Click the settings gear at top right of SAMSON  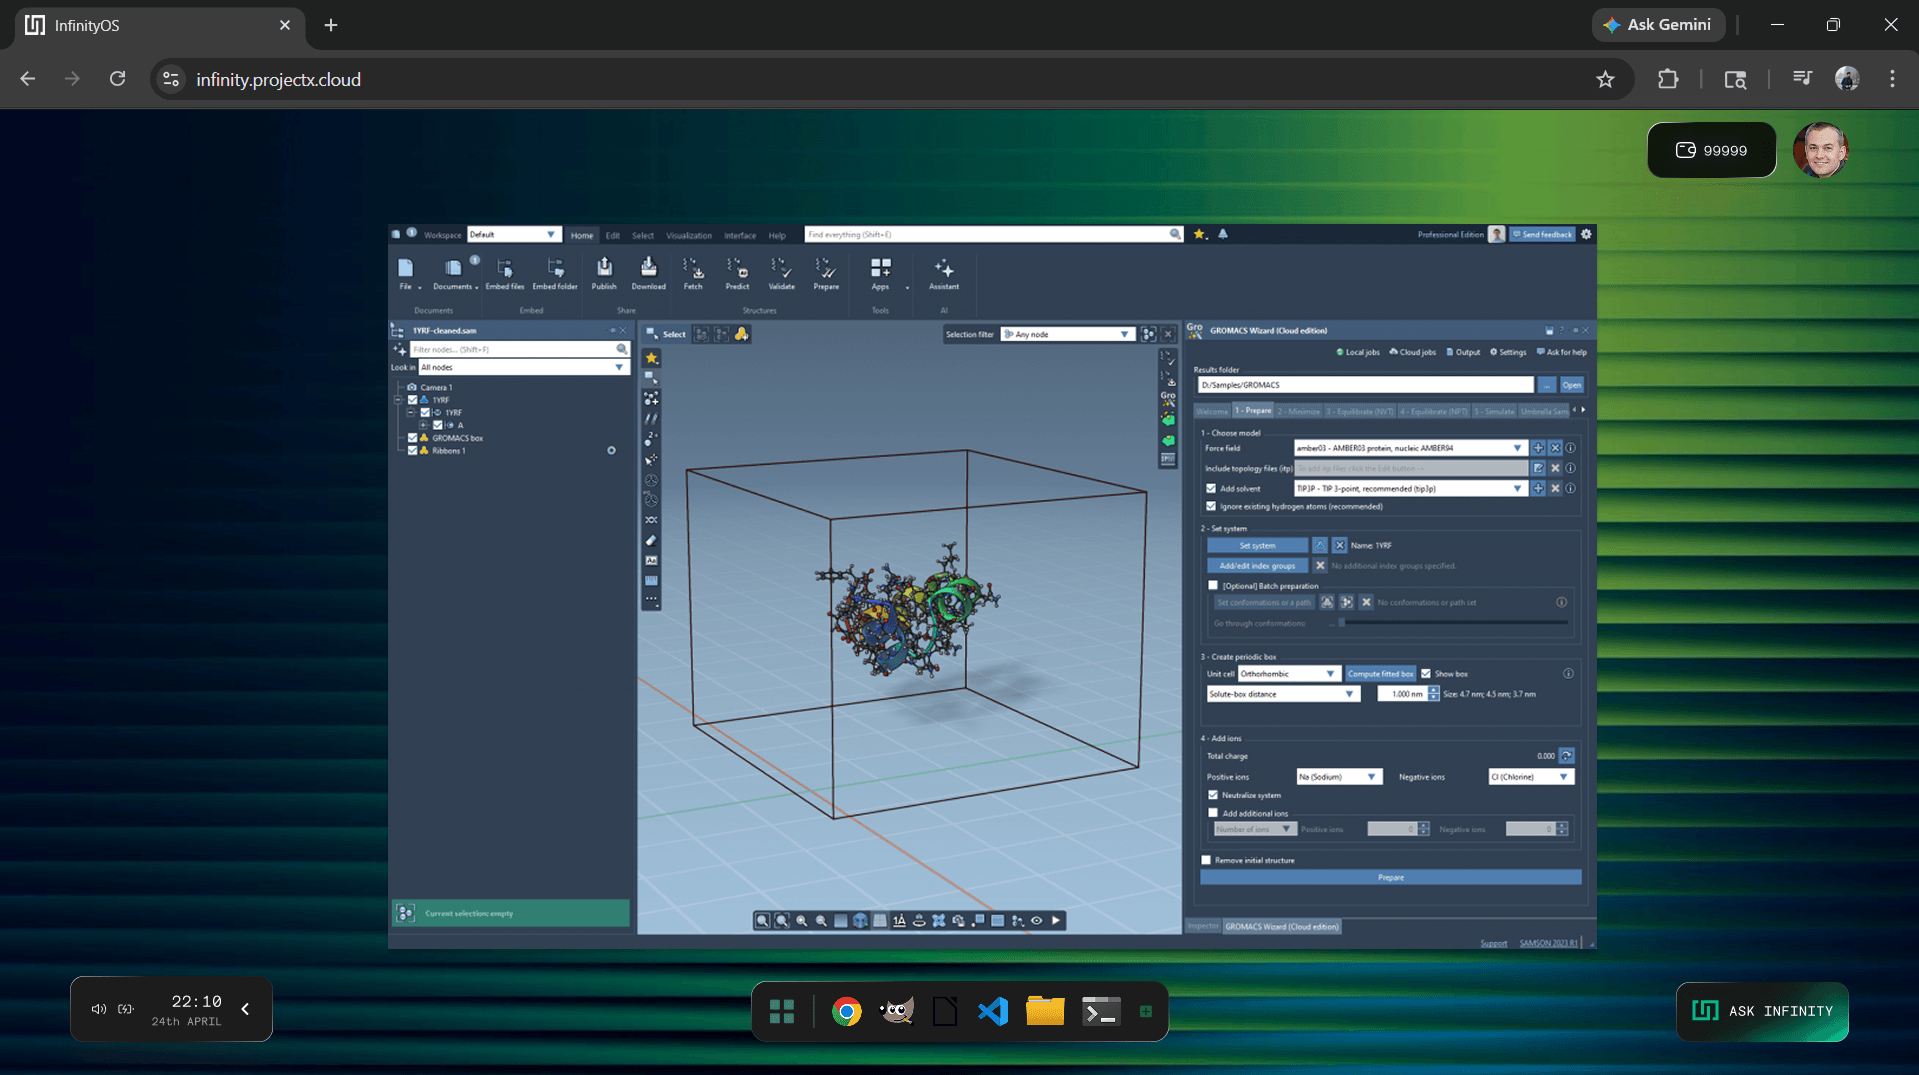click(1586, 234)
